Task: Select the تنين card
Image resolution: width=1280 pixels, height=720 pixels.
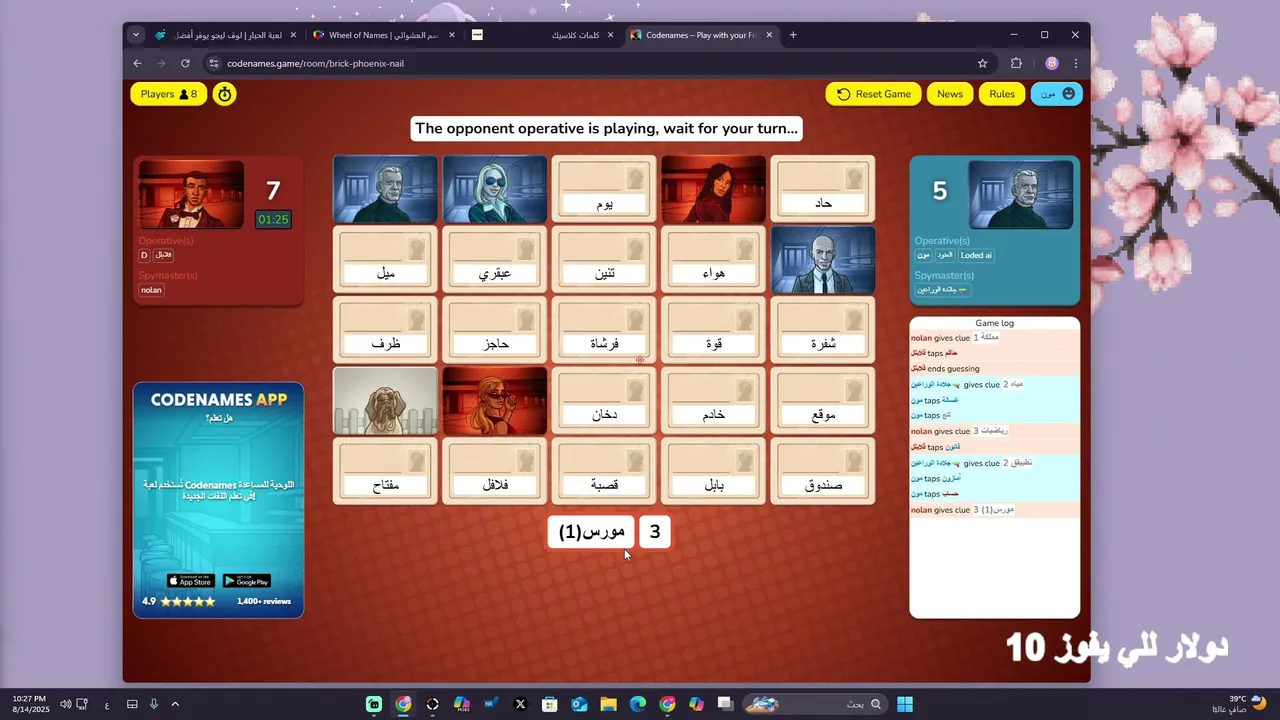Action: tap(604, 260)
